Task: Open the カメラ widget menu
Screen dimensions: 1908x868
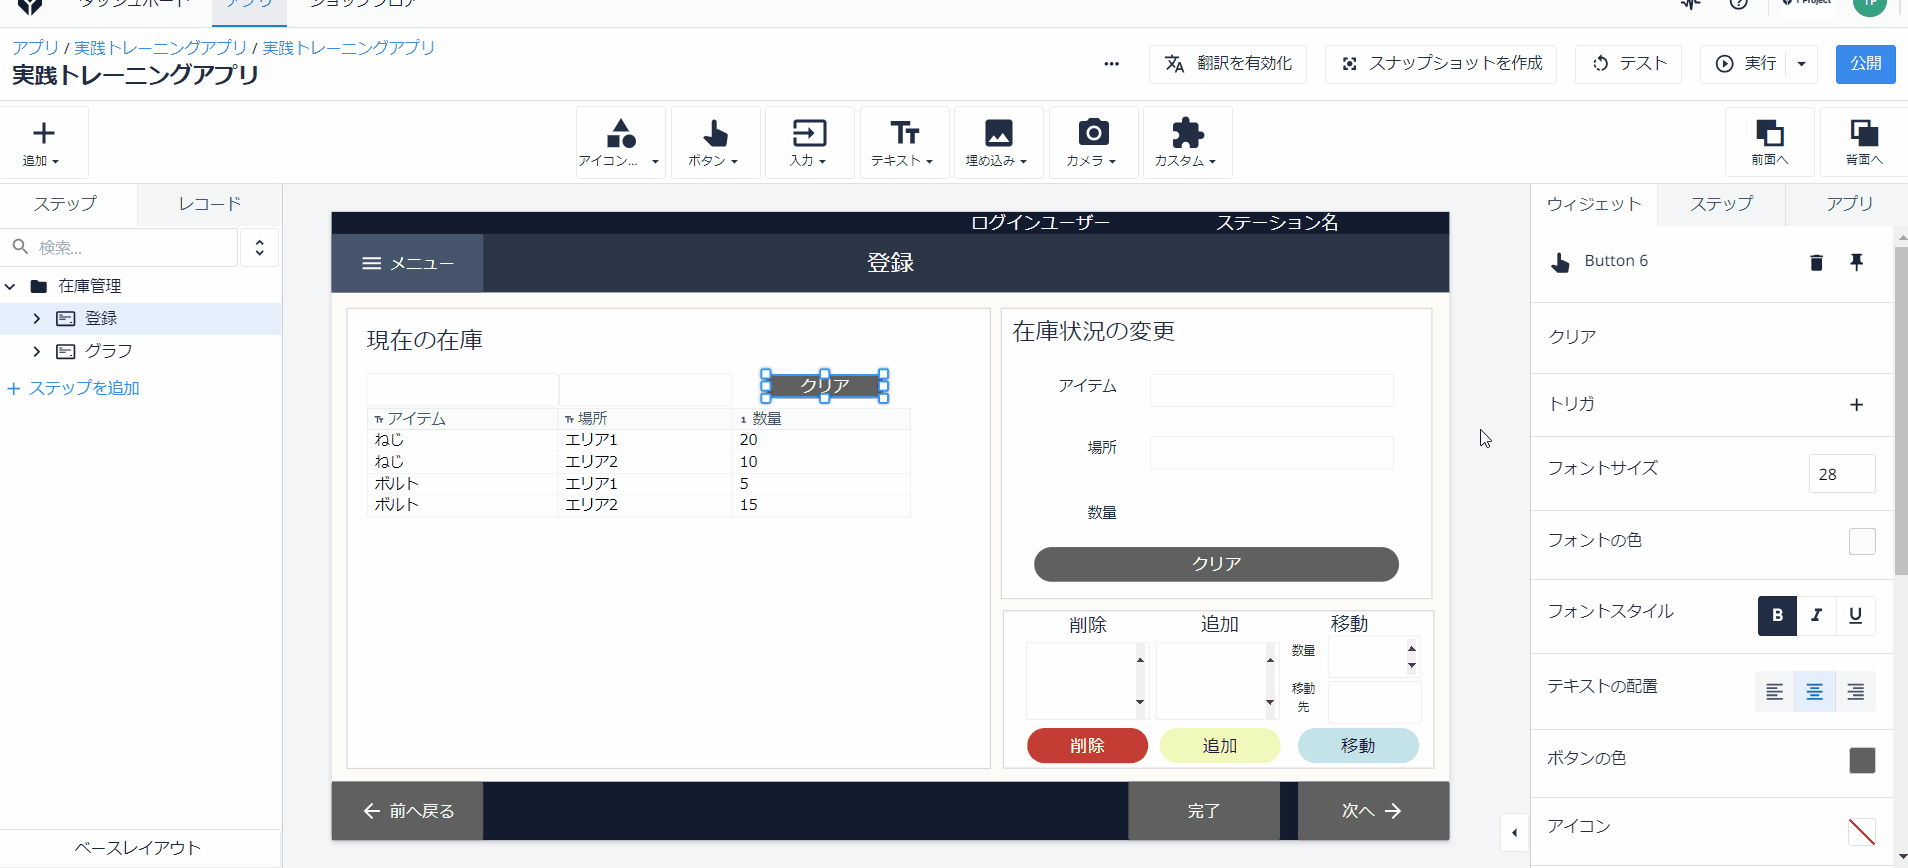Action: tap(1093, 143)
